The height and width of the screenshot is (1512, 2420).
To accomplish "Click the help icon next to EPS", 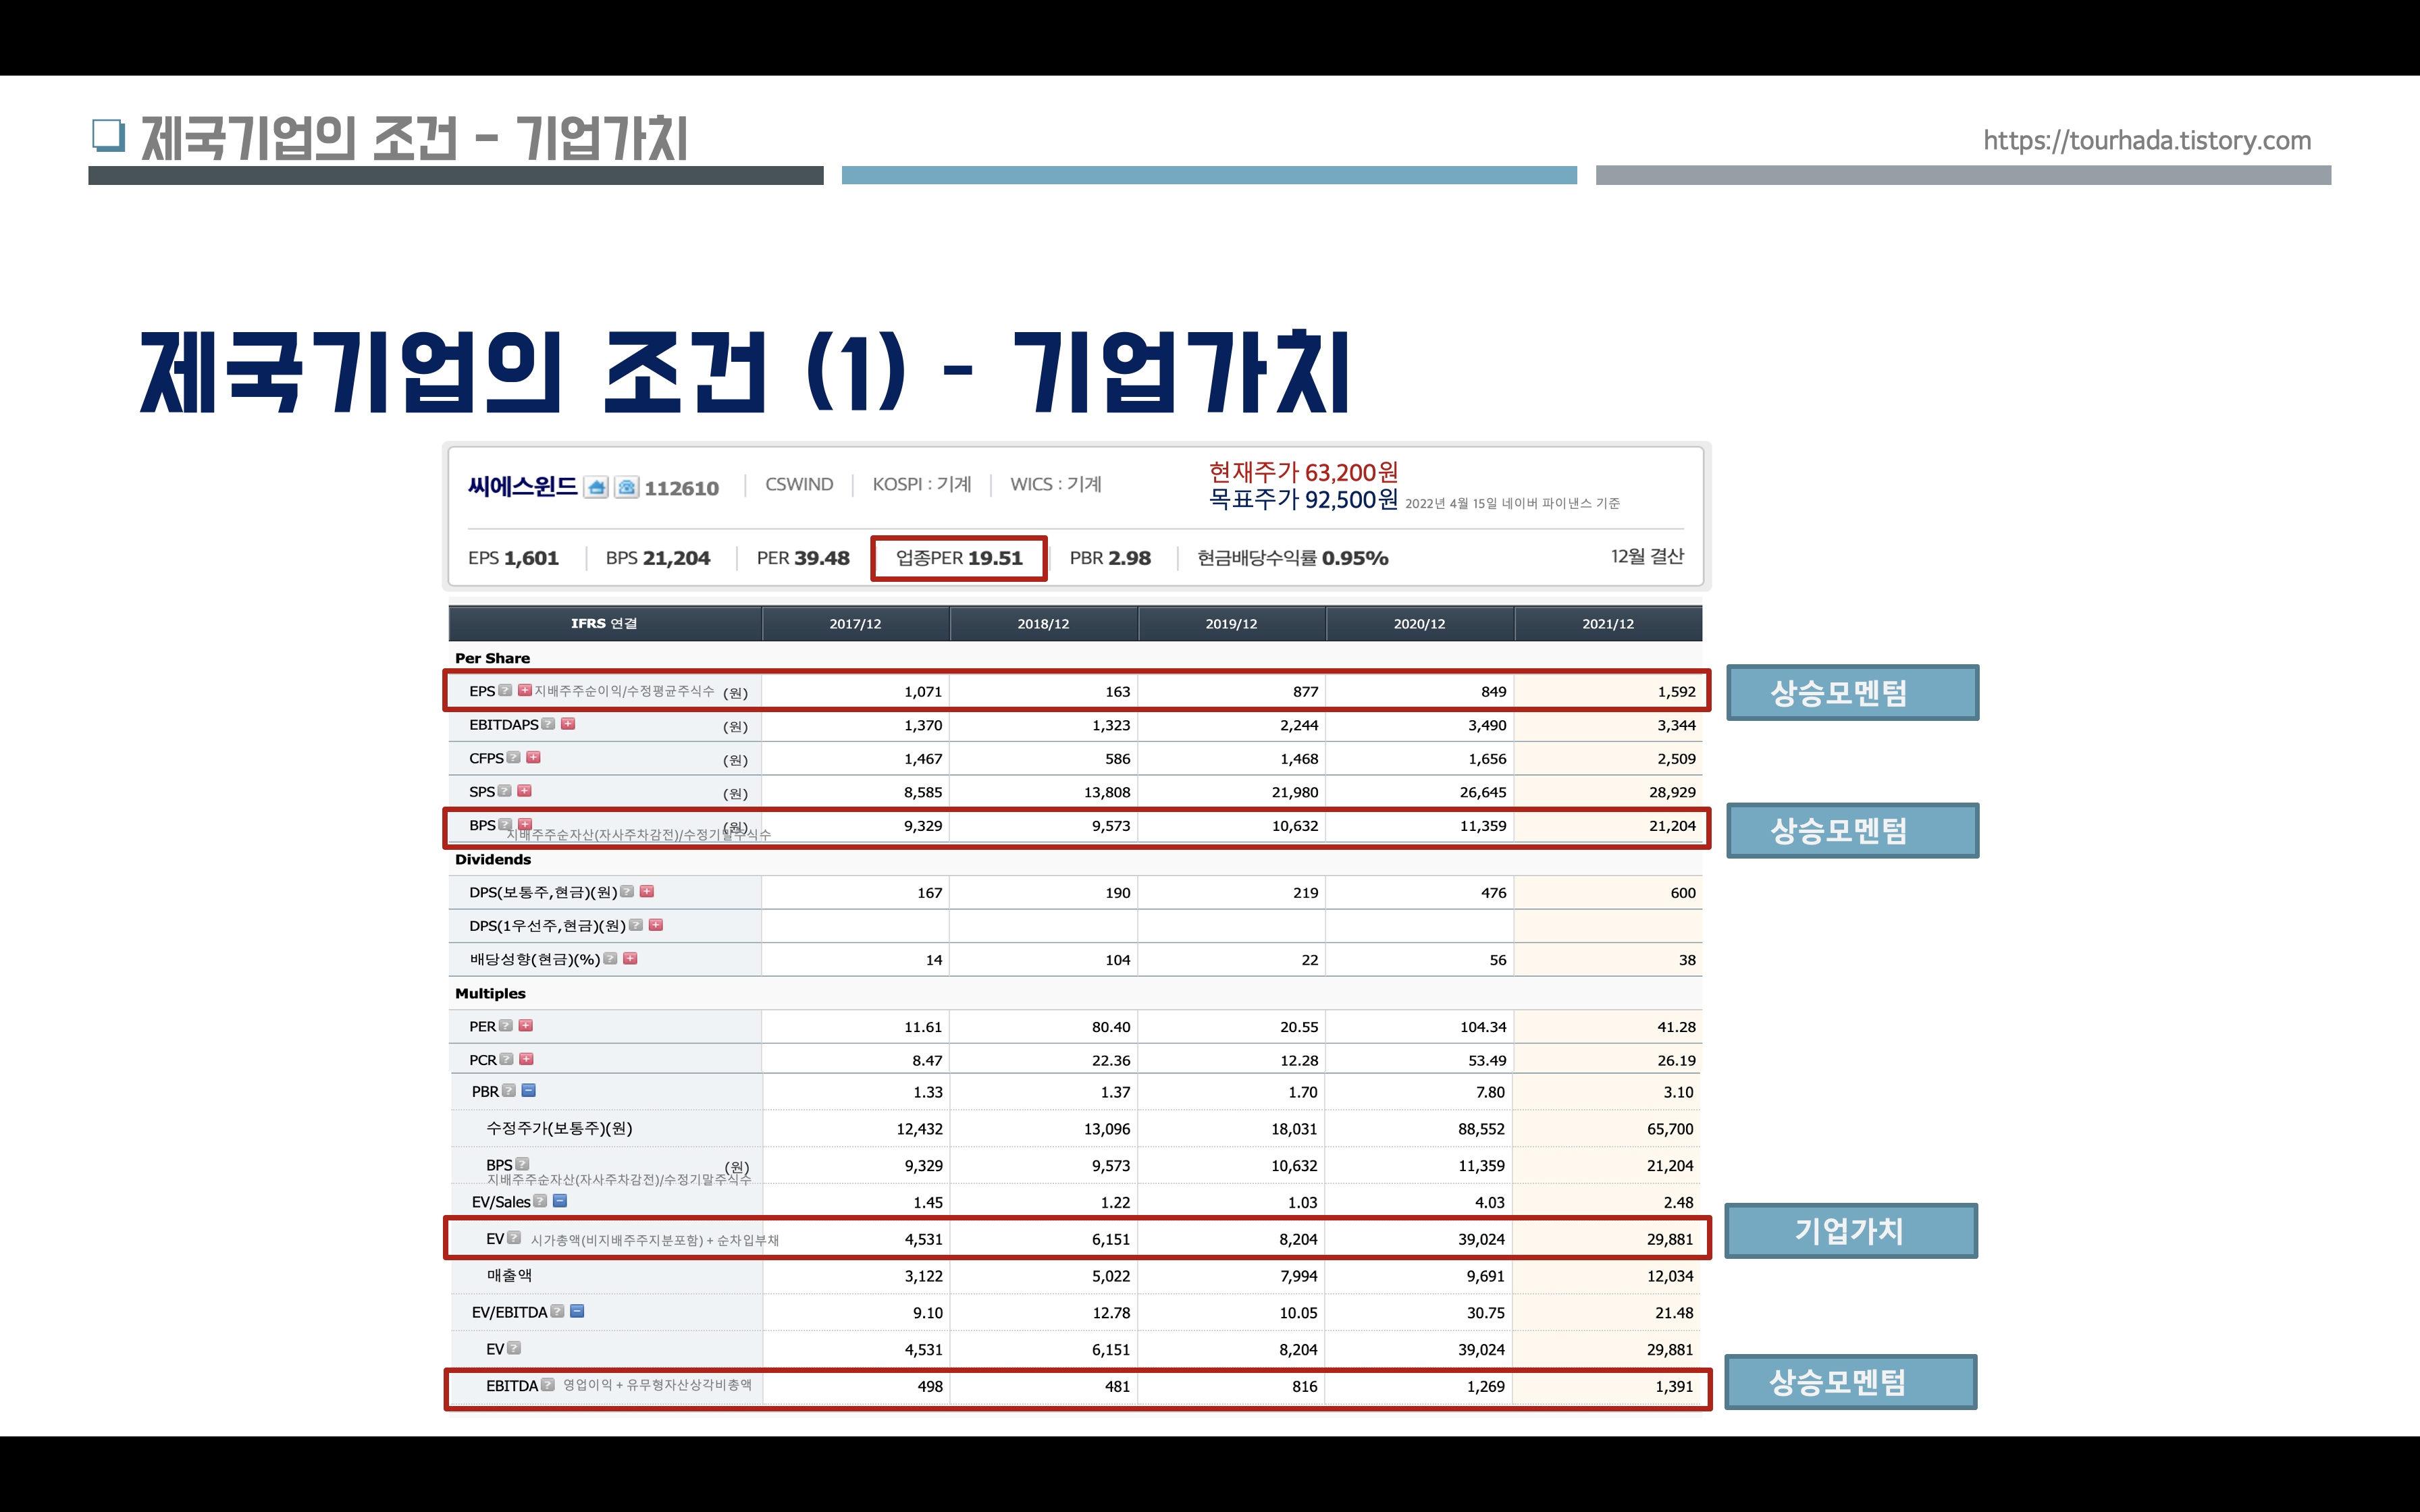I will (505, 690).
